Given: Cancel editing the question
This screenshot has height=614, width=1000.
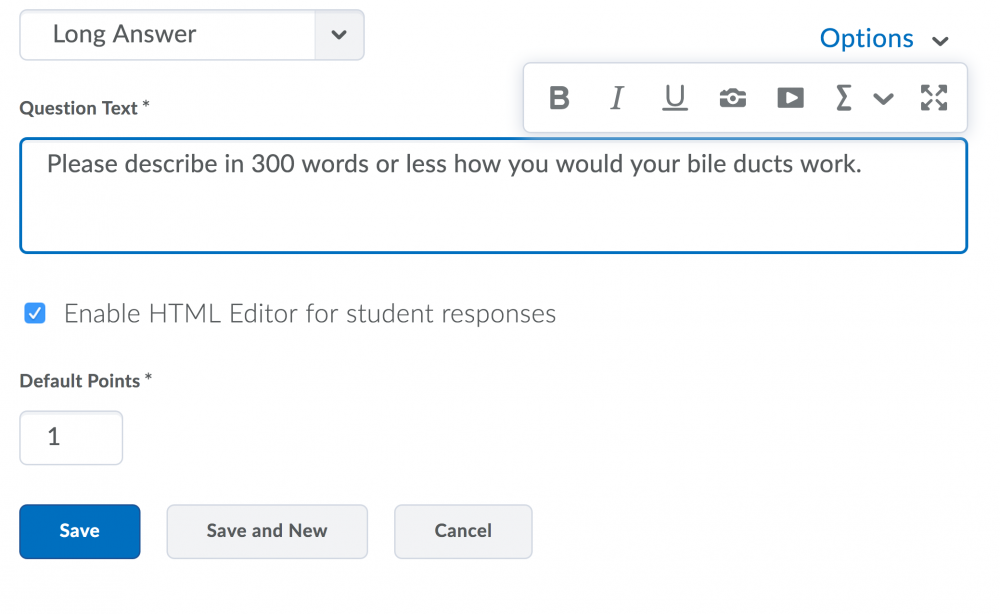Looking at the screenshot, I should tap(462, 531).
